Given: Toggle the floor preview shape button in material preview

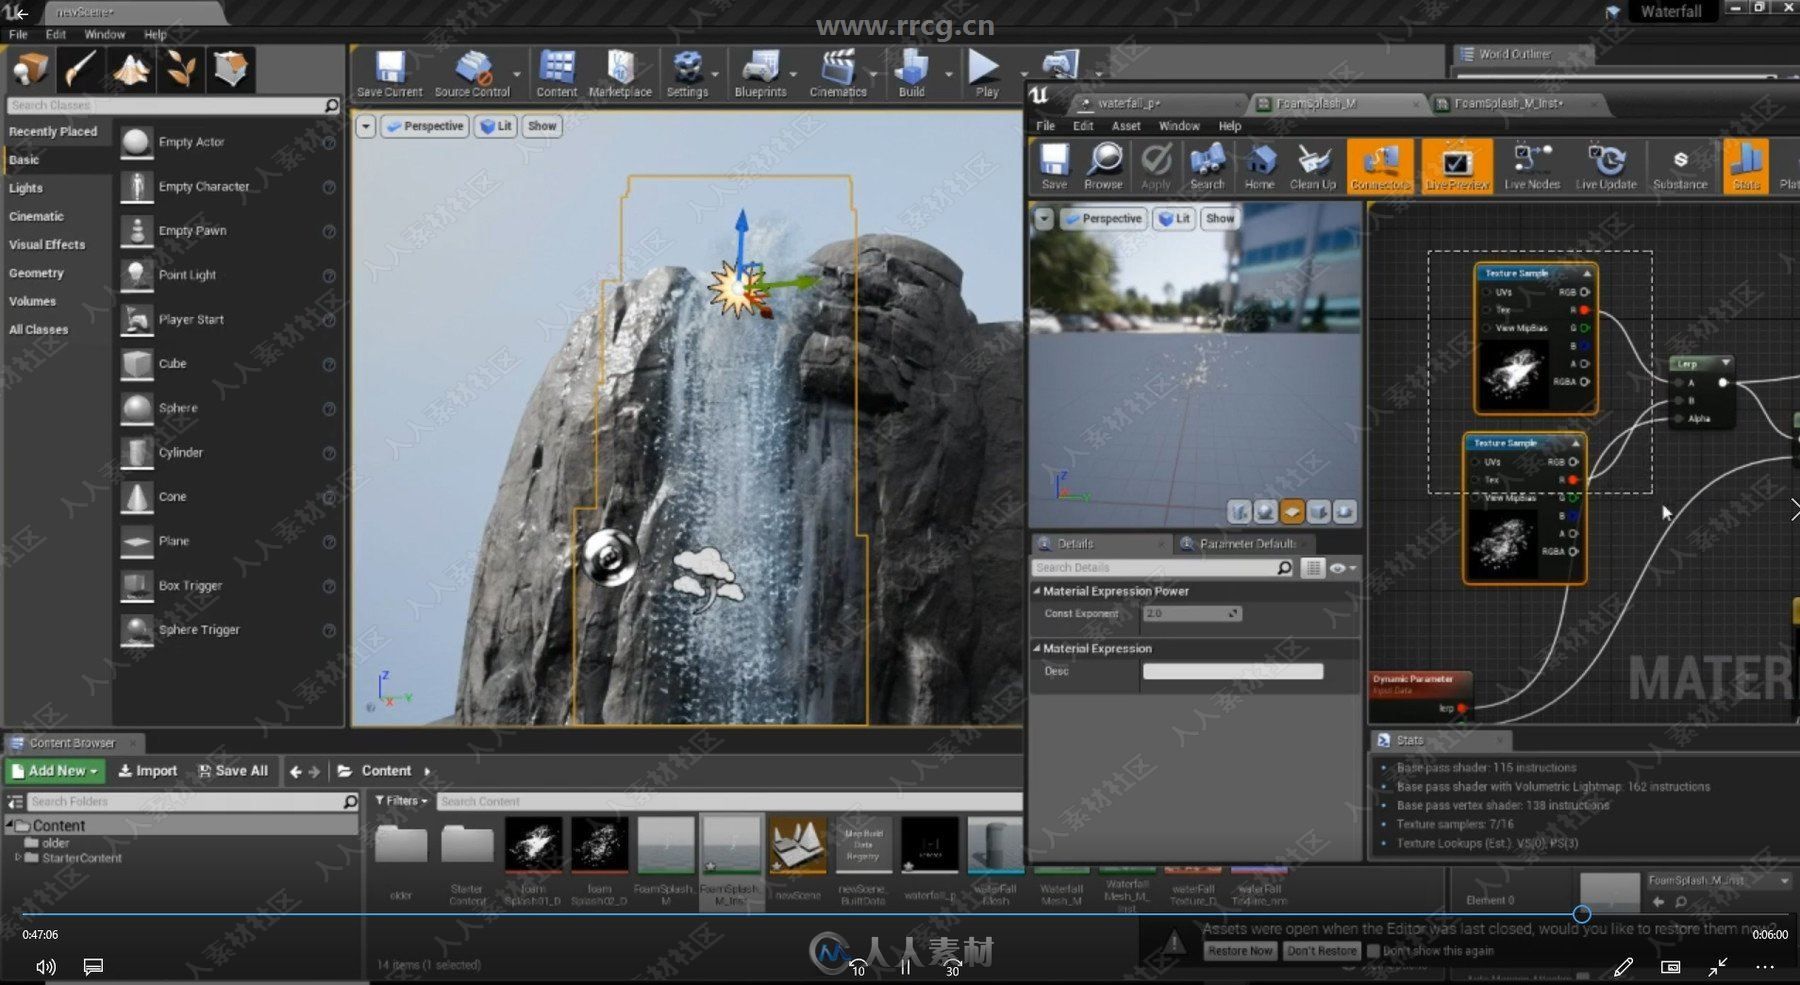Looking at the screenshot, I should (x=1292, y=512).
